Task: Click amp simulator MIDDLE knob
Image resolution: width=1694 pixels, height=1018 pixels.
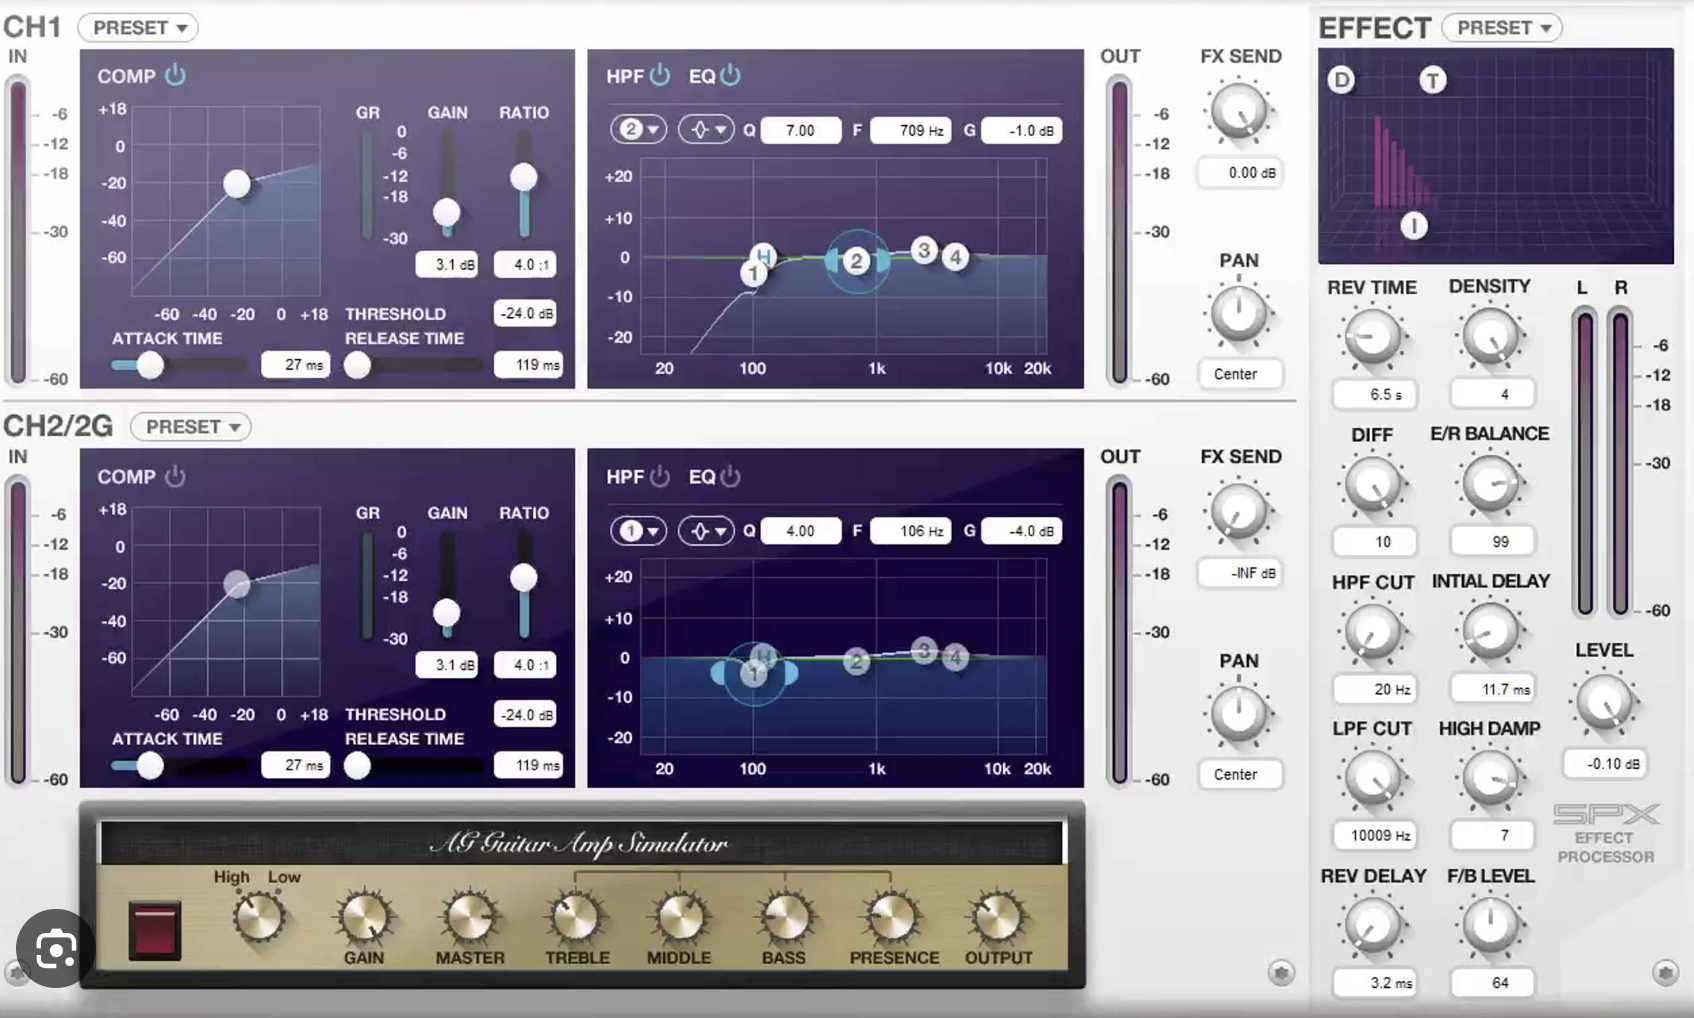Action: pos(680,918)
